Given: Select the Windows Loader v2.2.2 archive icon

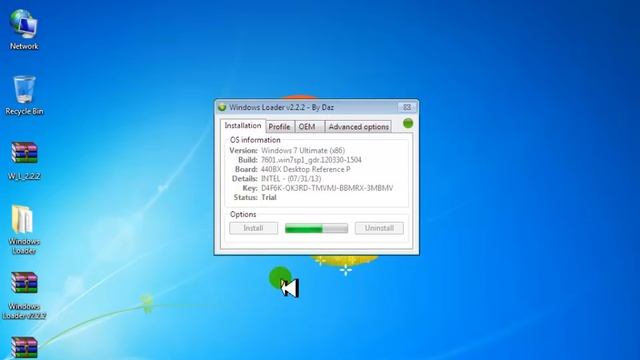Looking at the screenshot, I should pyautogui.click(x=24, y=295).
